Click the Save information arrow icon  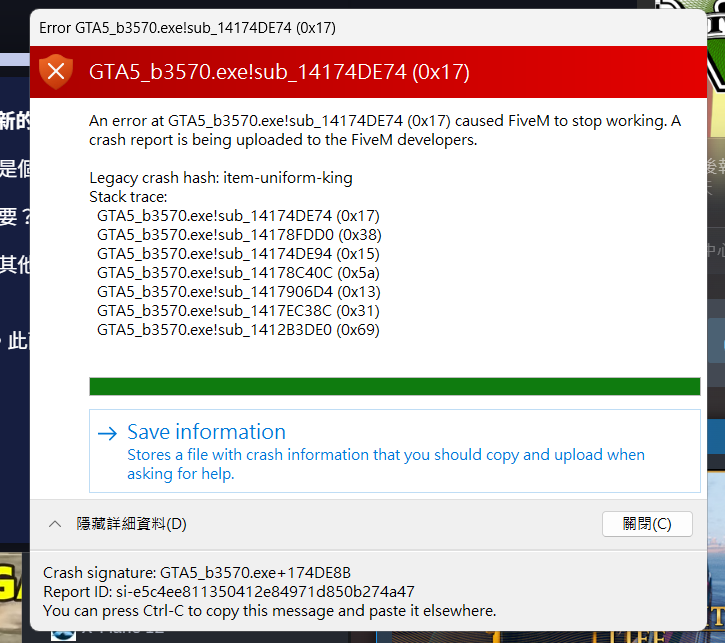point(108,433)
